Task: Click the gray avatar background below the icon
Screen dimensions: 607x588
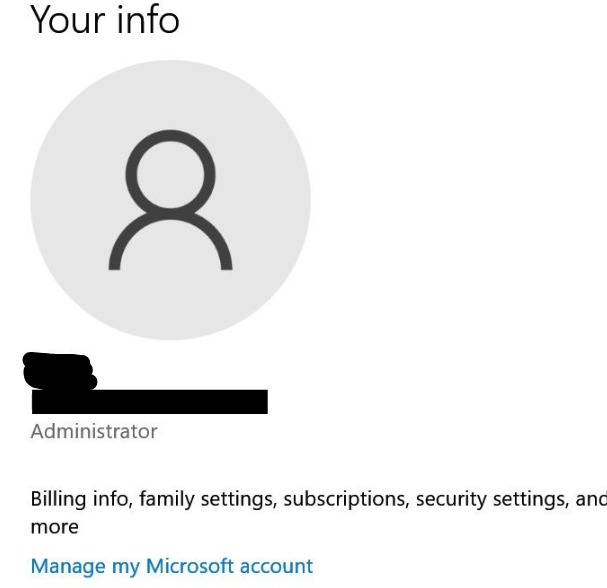Action: [170, 304]
